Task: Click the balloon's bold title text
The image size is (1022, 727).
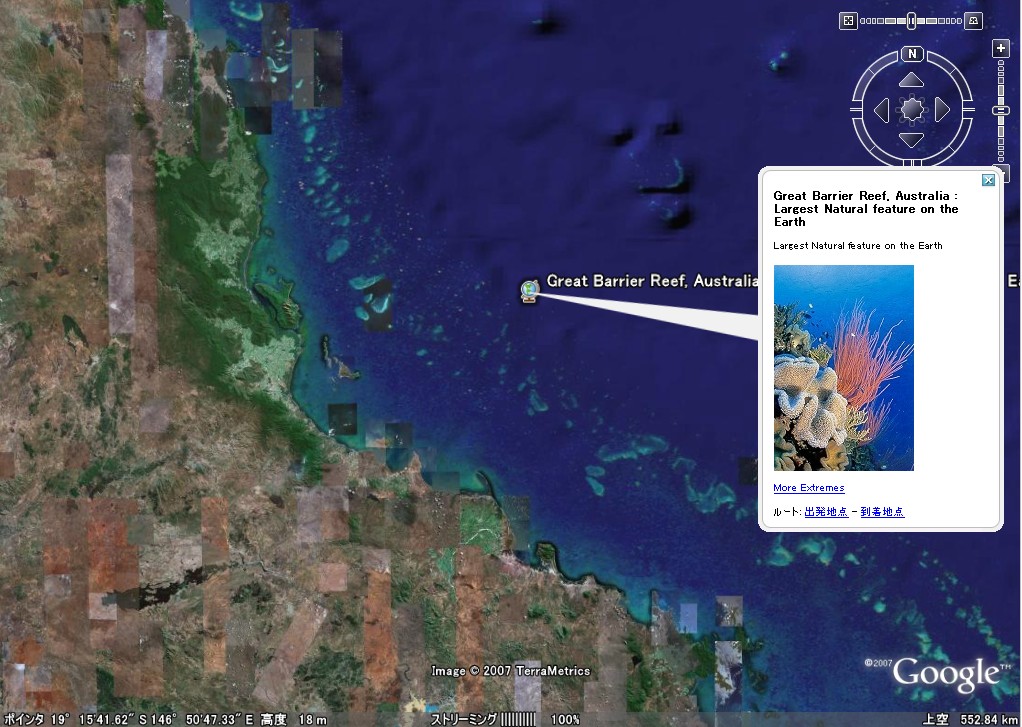Action: [x=866, y=209]
